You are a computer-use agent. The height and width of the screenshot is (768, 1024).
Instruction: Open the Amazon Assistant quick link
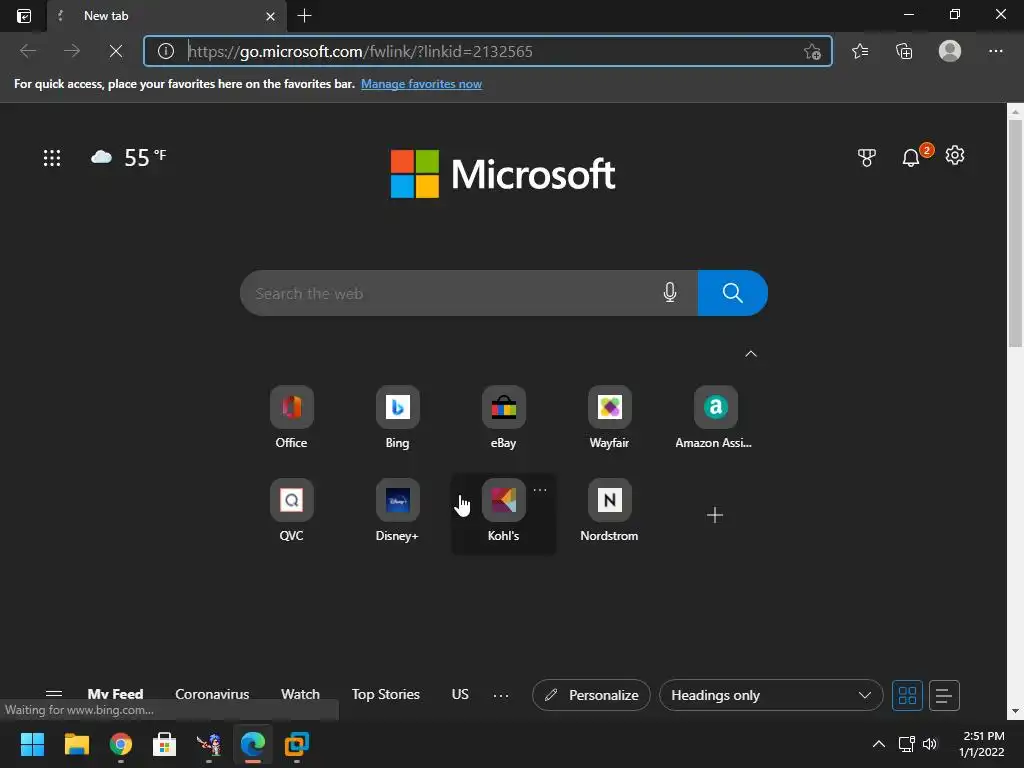(714, 417)
